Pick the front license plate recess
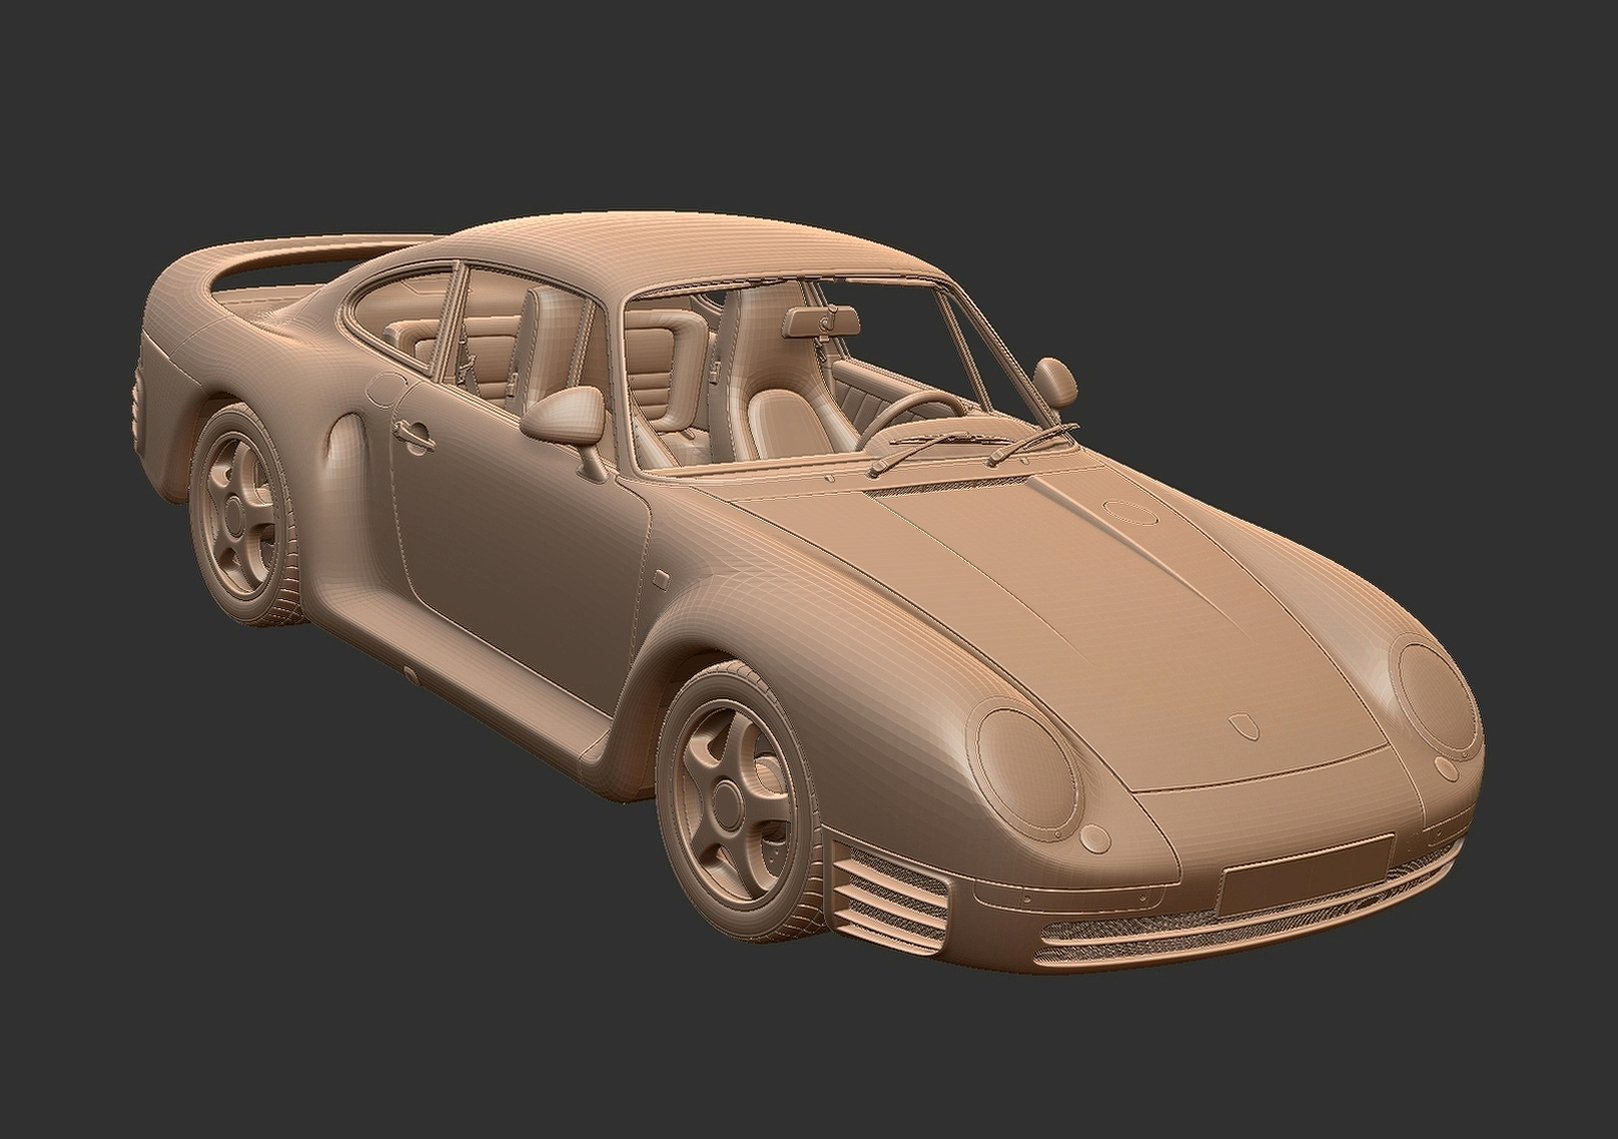 pyautogui.click(x=1306, y=874)
